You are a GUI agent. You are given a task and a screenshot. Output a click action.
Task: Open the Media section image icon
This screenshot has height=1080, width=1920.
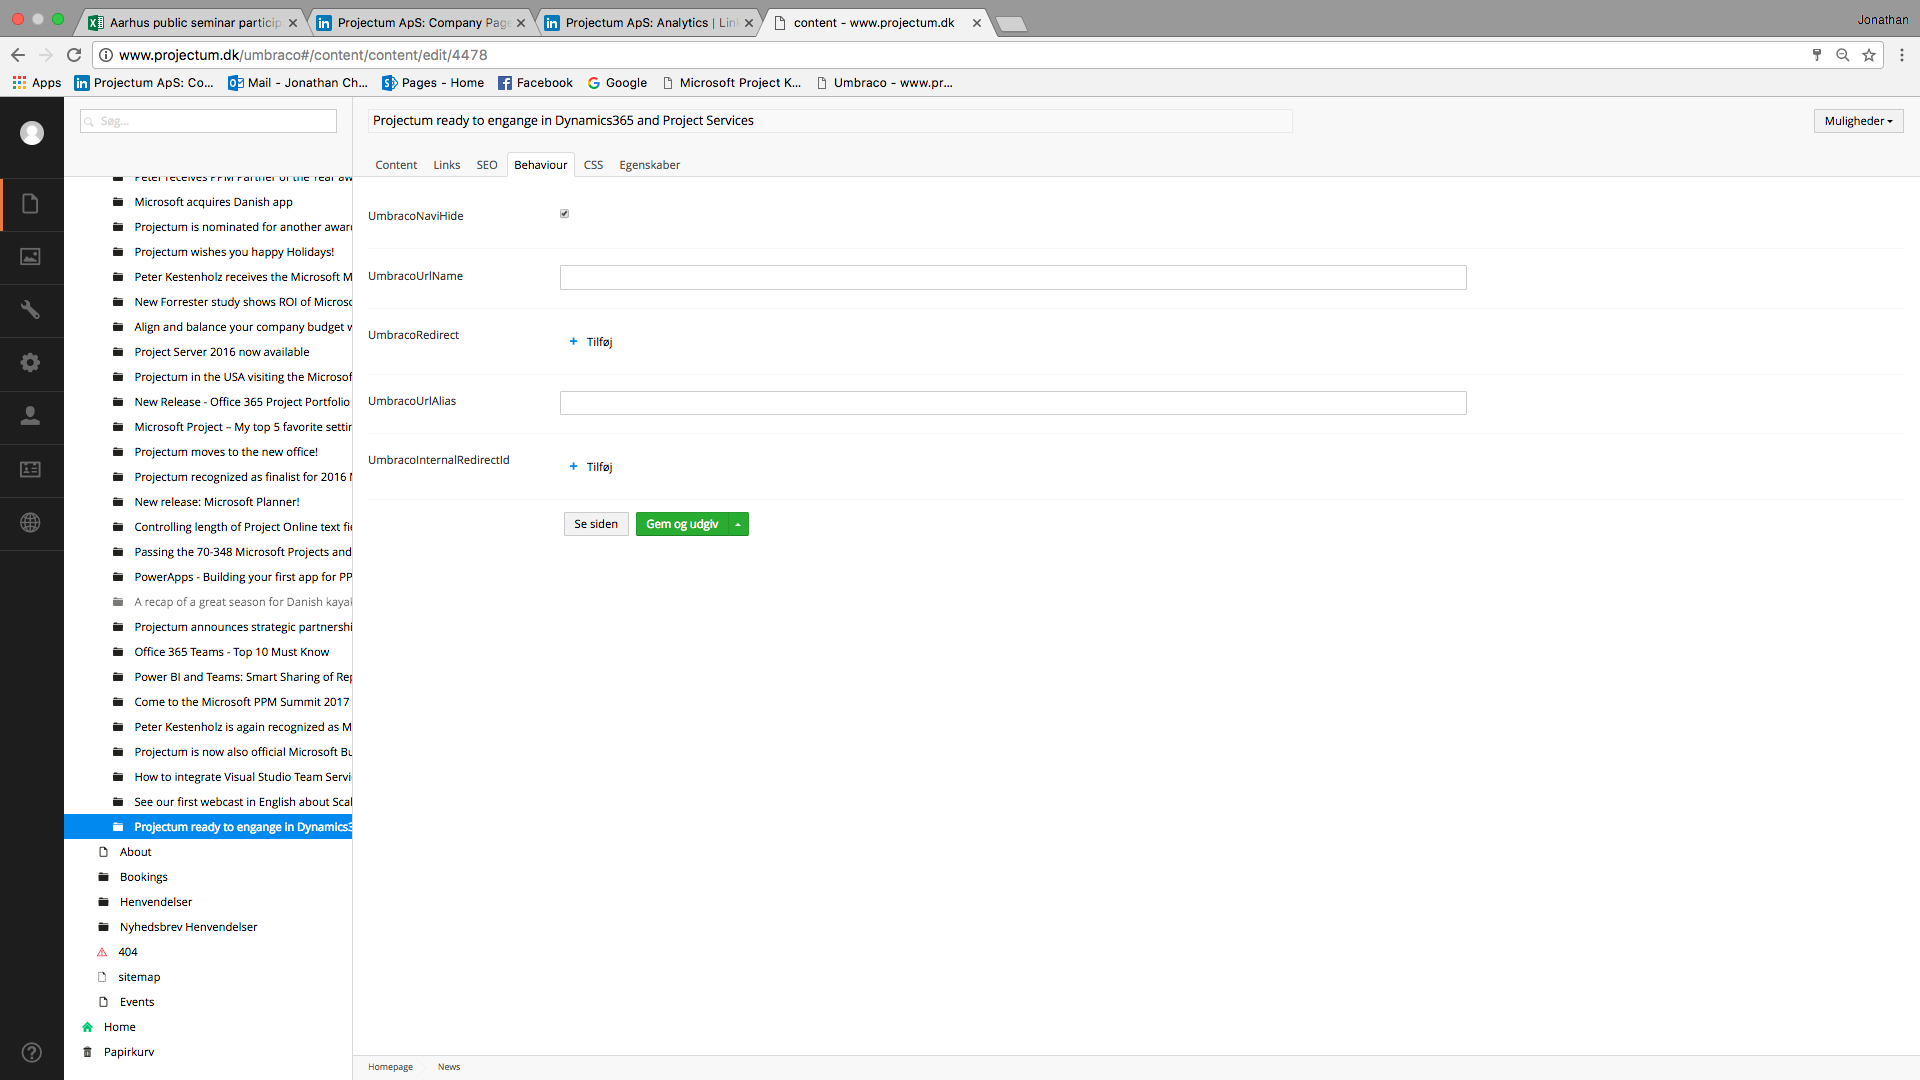31,257
